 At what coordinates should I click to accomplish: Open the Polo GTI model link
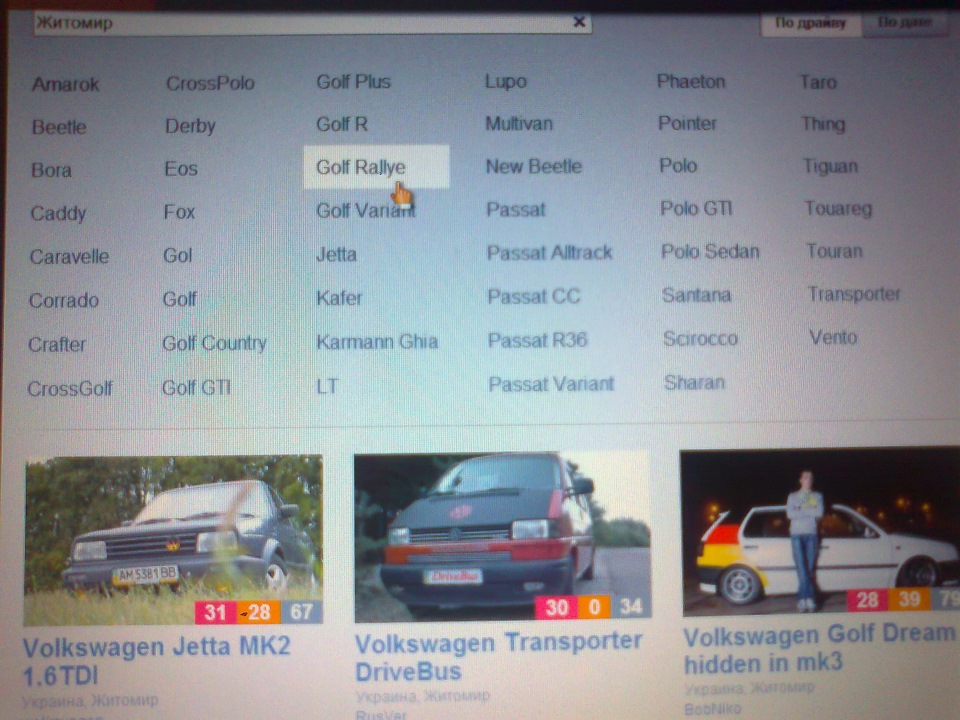696,208
